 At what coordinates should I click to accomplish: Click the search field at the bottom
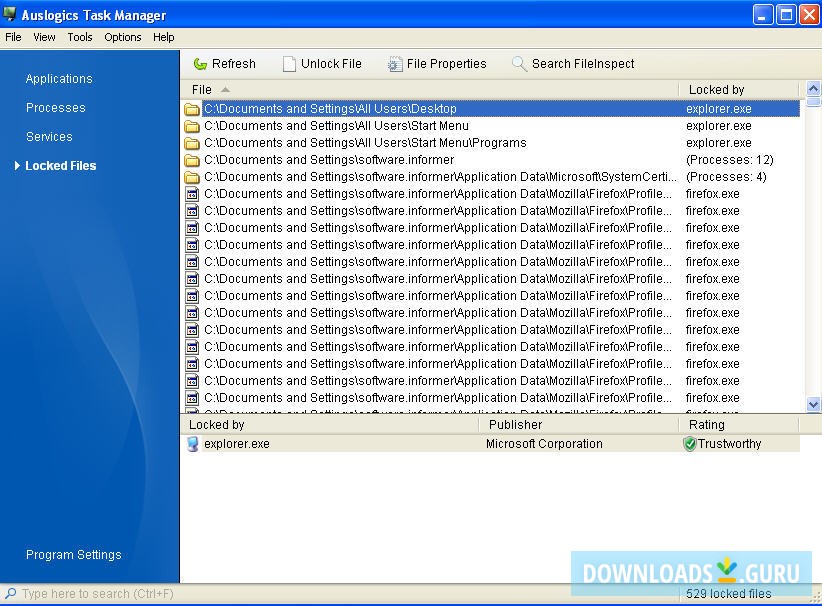(90, 594)
